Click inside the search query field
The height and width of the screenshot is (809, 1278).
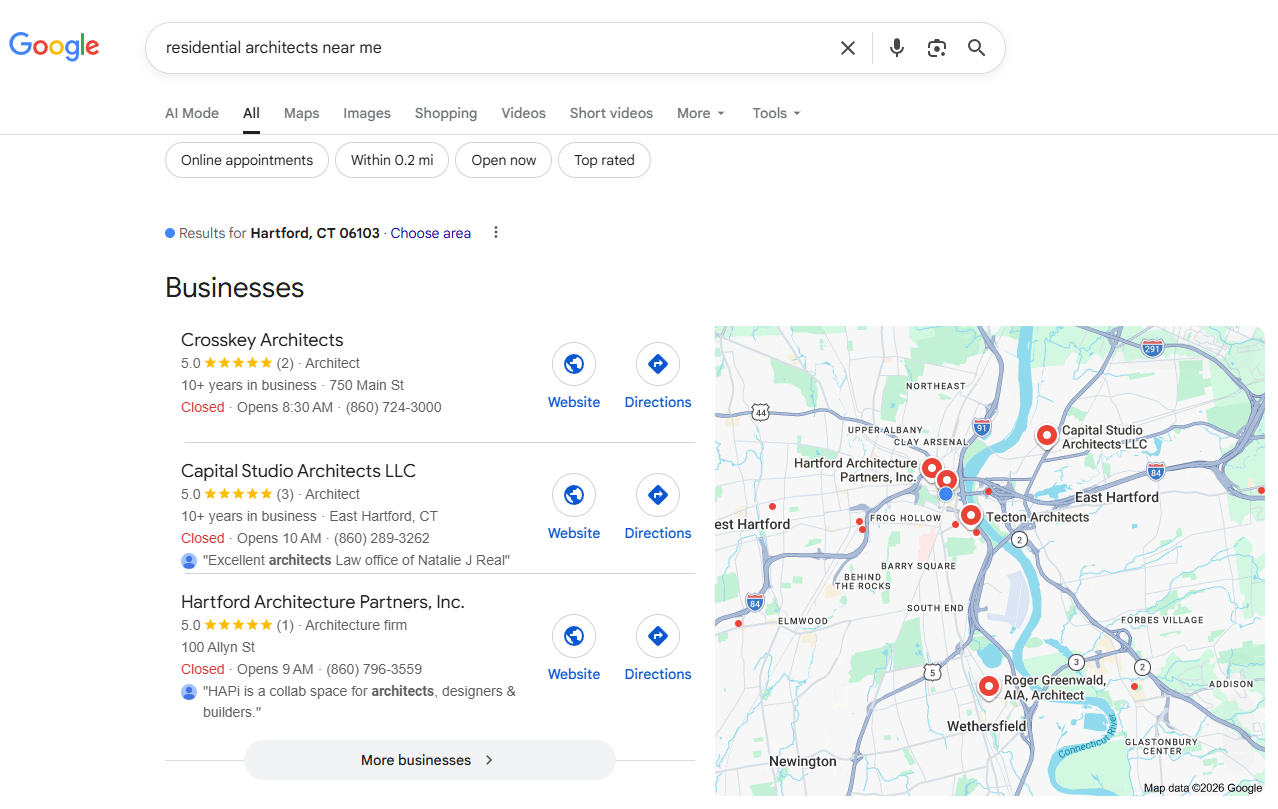click(490, 48)
